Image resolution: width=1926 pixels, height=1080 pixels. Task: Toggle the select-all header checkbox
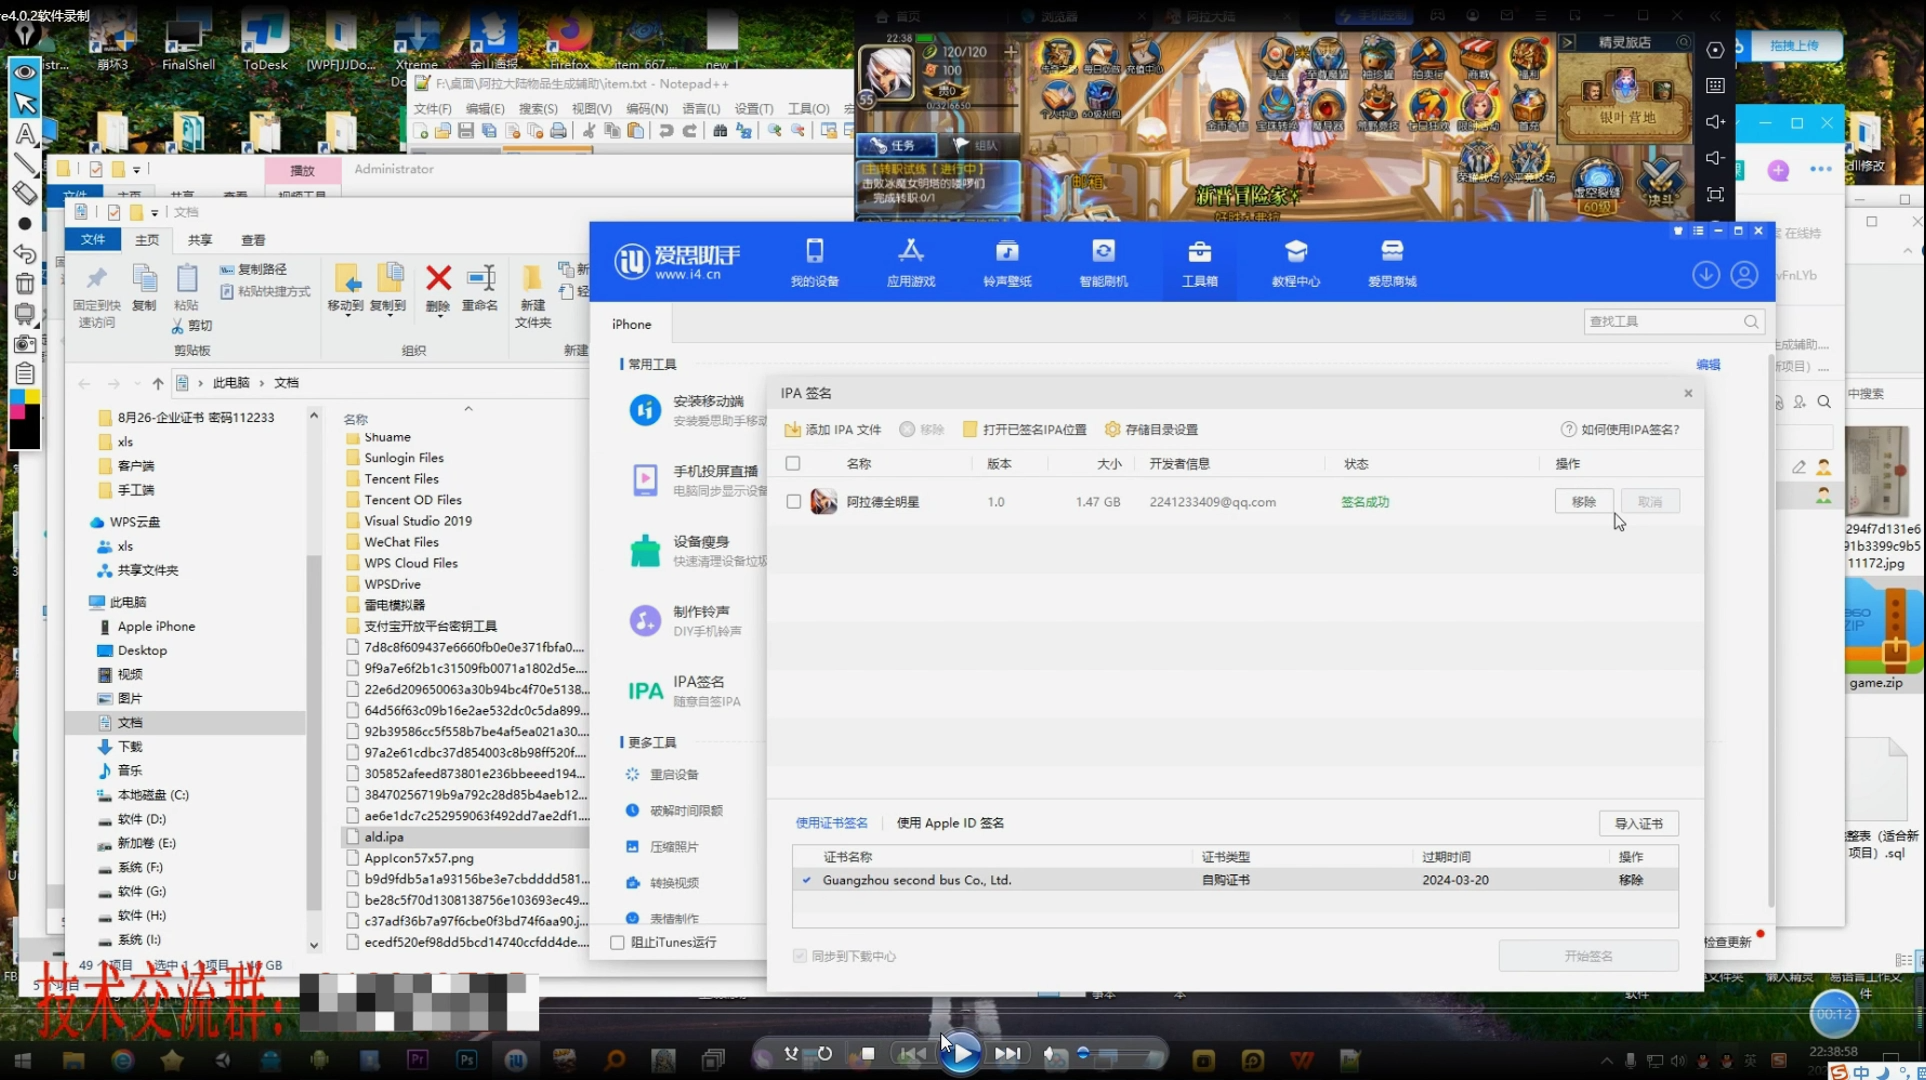793,464
